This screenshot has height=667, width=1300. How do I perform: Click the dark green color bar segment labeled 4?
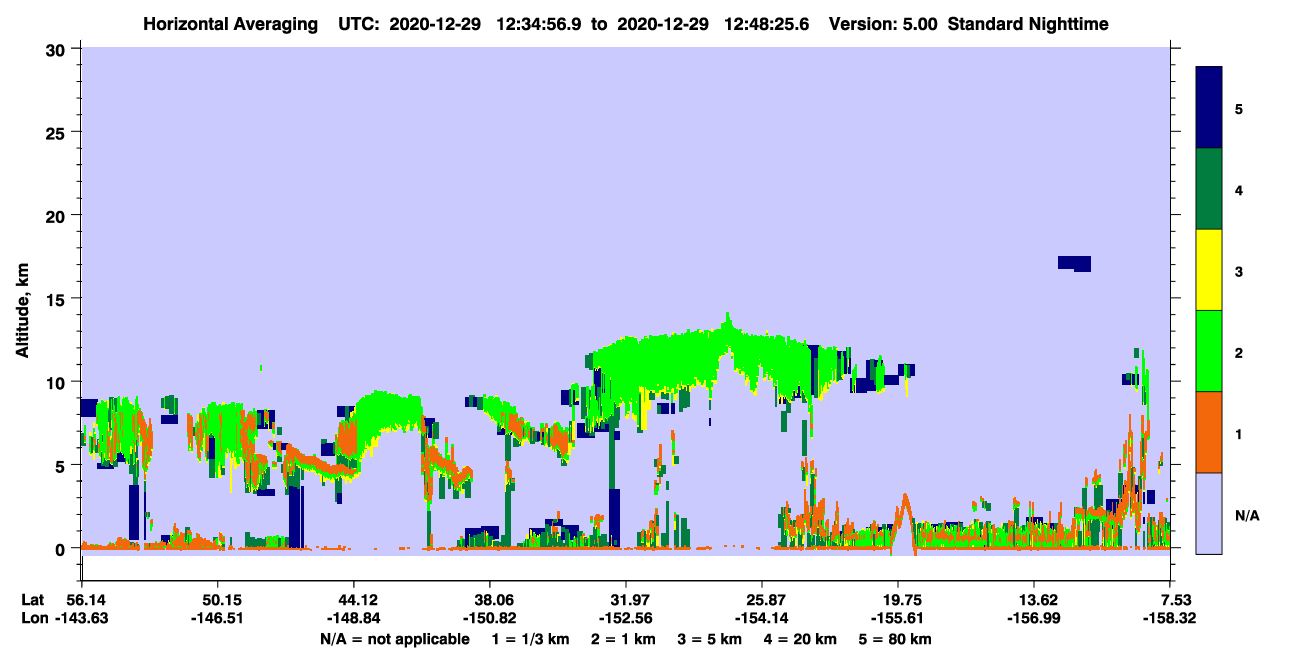(1209, 189)
